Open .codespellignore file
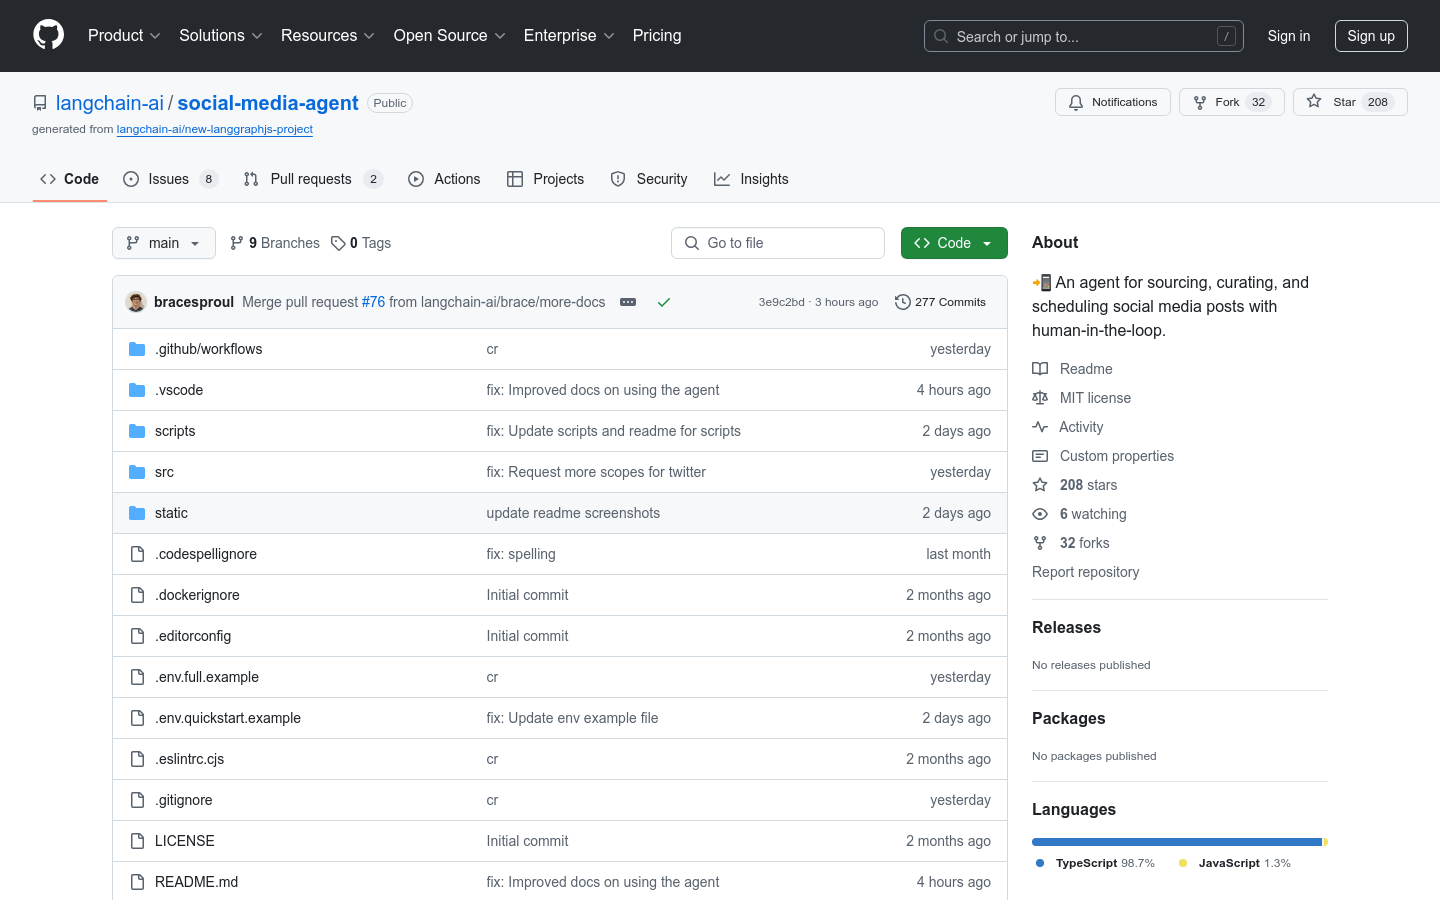 click(206, 554)
